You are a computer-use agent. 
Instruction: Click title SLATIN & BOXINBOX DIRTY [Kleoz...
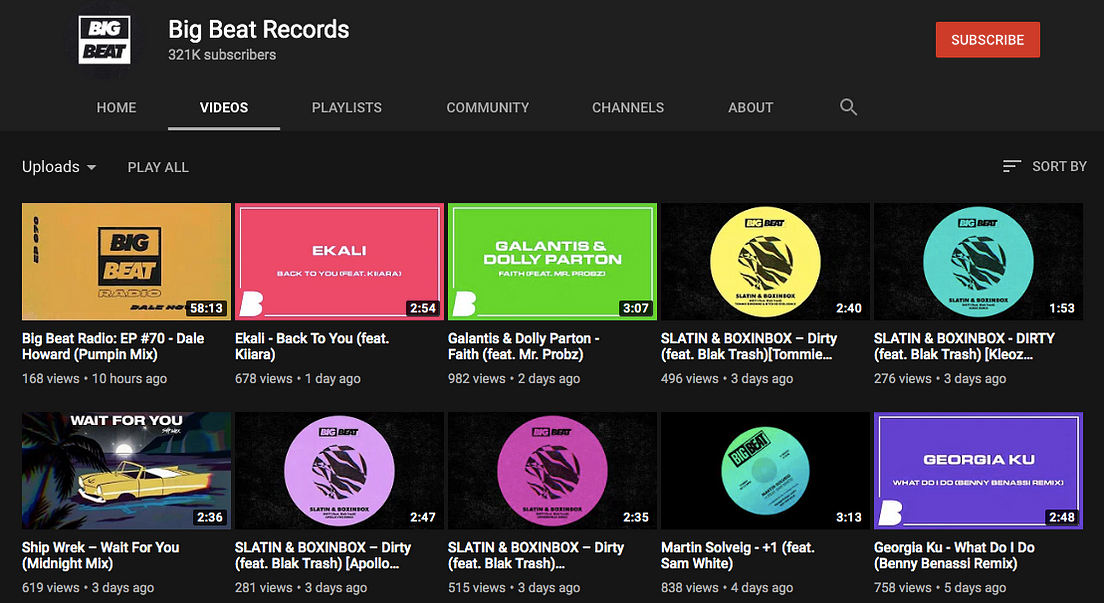(965, 346)
